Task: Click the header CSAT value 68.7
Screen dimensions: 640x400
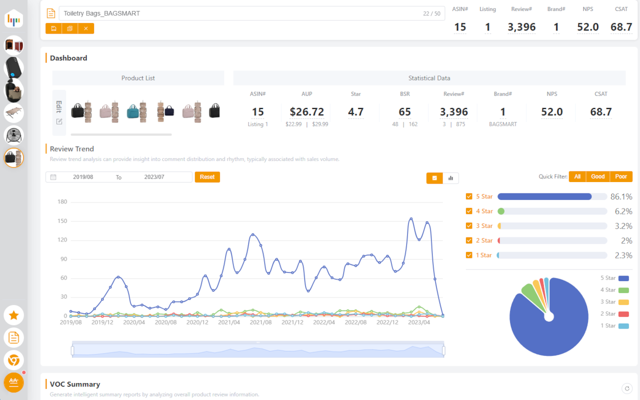Action: tap(621, 27)
